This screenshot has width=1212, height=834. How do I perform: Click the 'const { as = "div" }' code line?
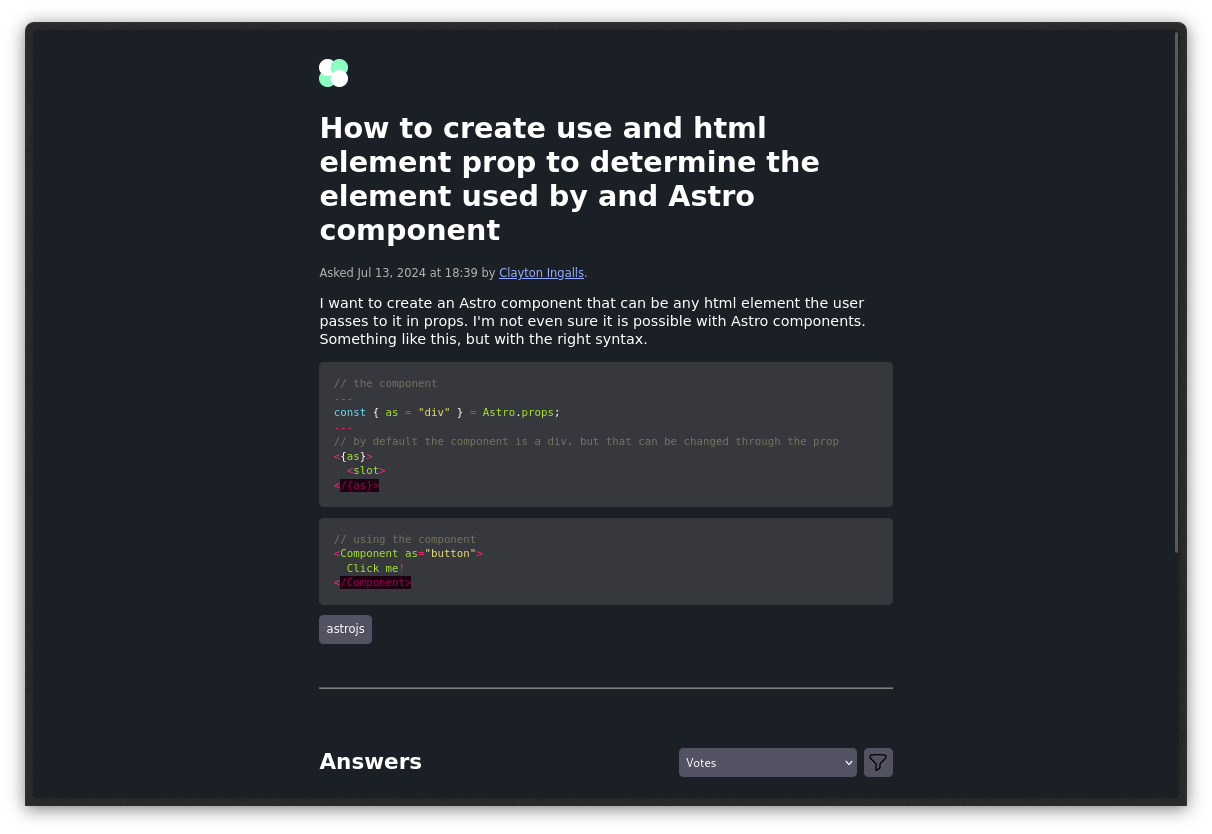[x=446, y=412]
